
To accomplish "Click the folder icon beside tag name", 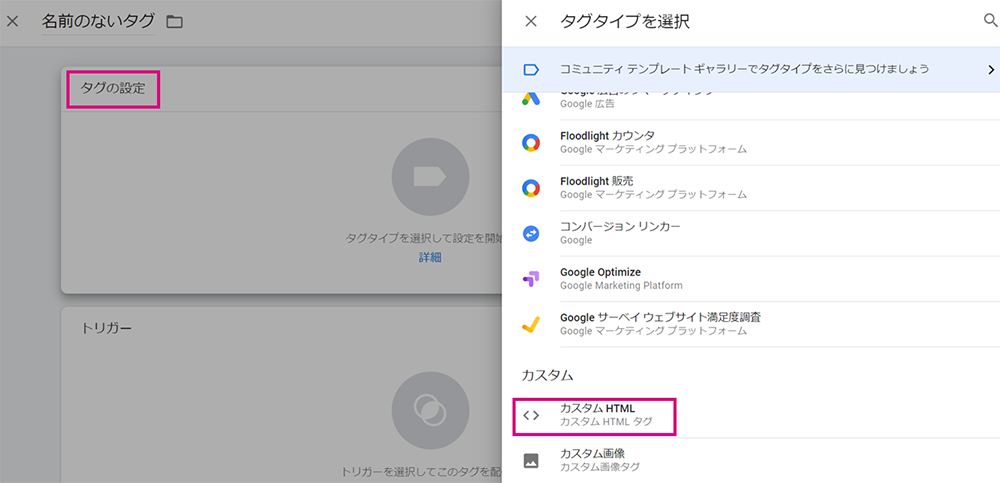I will [174, 22].
